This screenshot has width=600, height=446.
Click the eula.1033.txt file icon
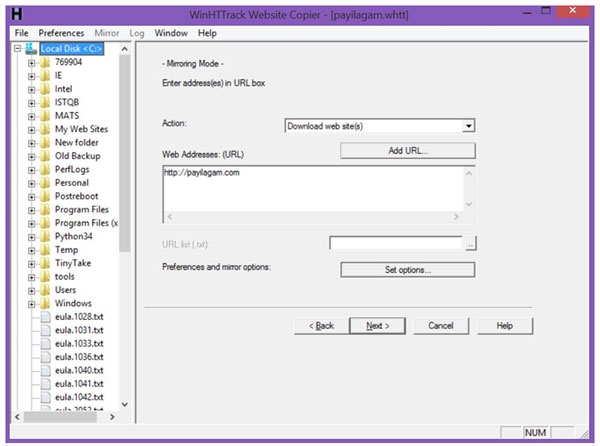[46, 343]
